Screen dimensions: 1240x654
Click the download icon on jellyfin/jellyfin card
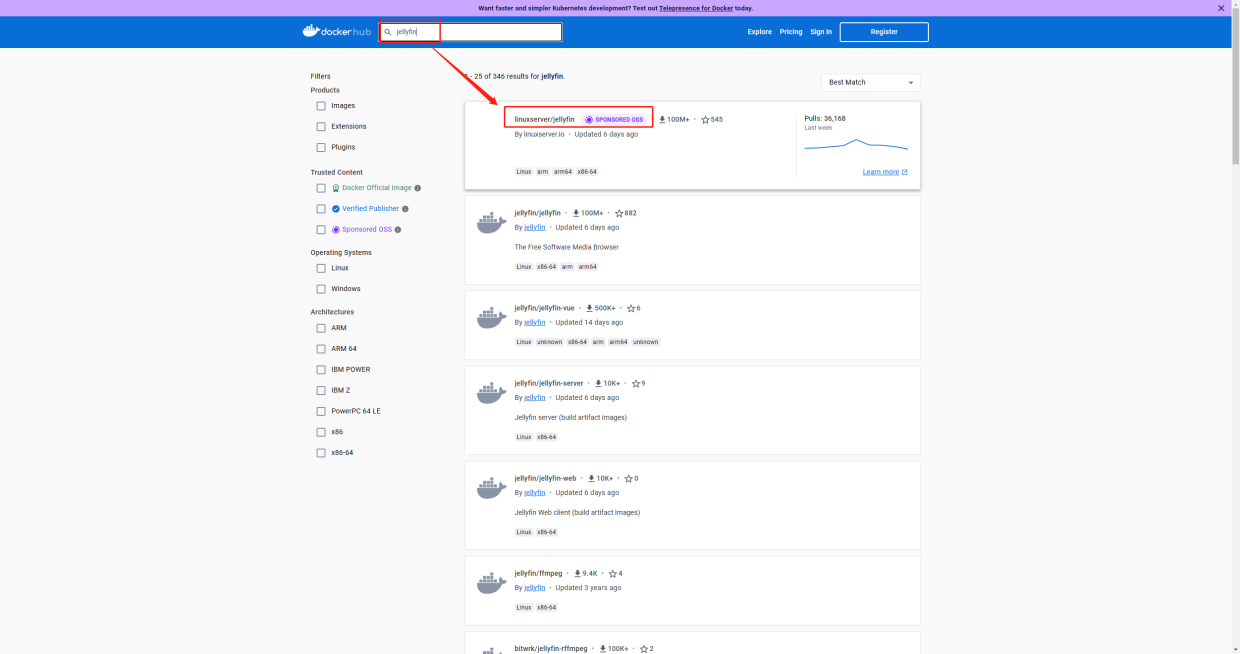576,213
